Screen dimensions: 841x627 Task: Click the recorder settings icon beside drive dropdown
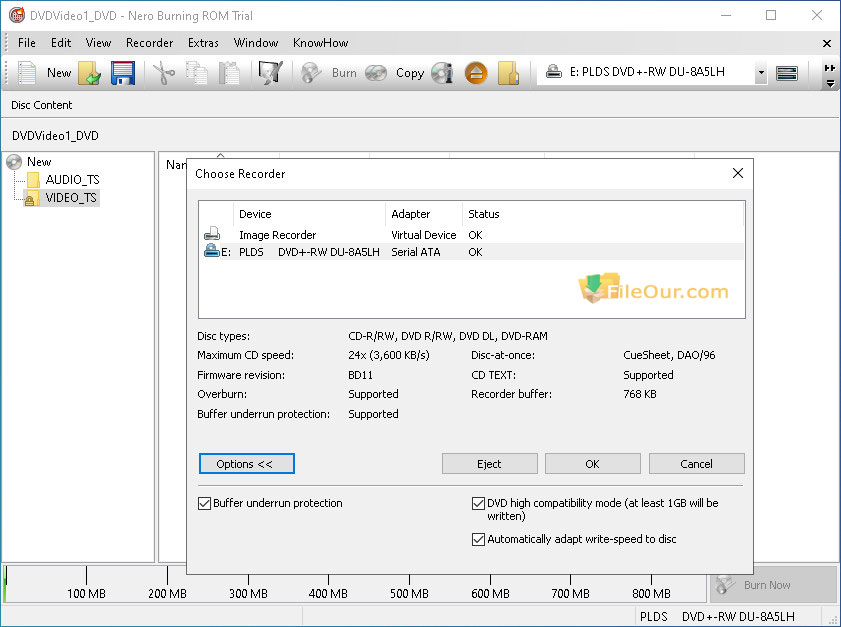pos(787,73)
